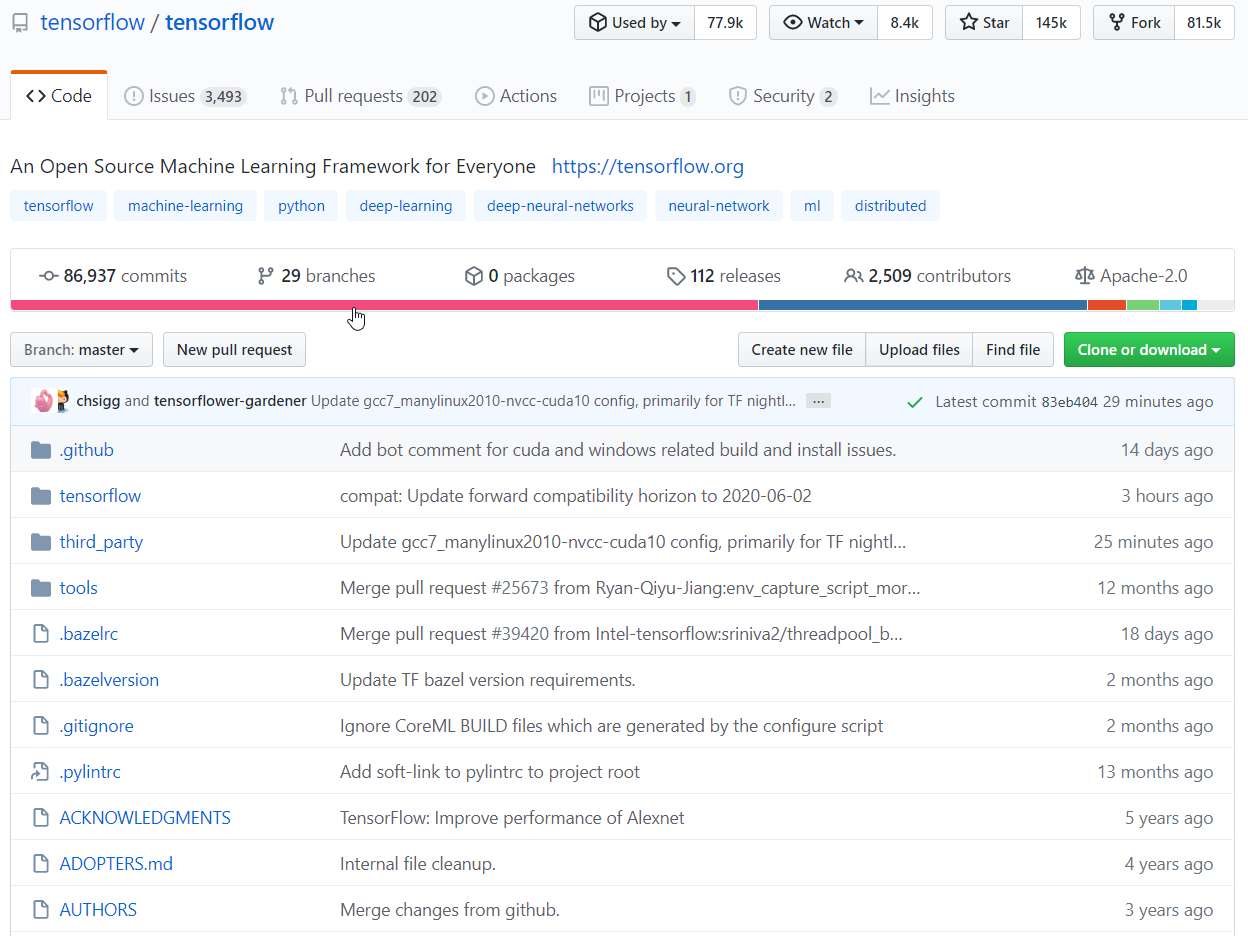Open the Used by dropdown
Screen dimensions: 1248x936
coord(634,23)
